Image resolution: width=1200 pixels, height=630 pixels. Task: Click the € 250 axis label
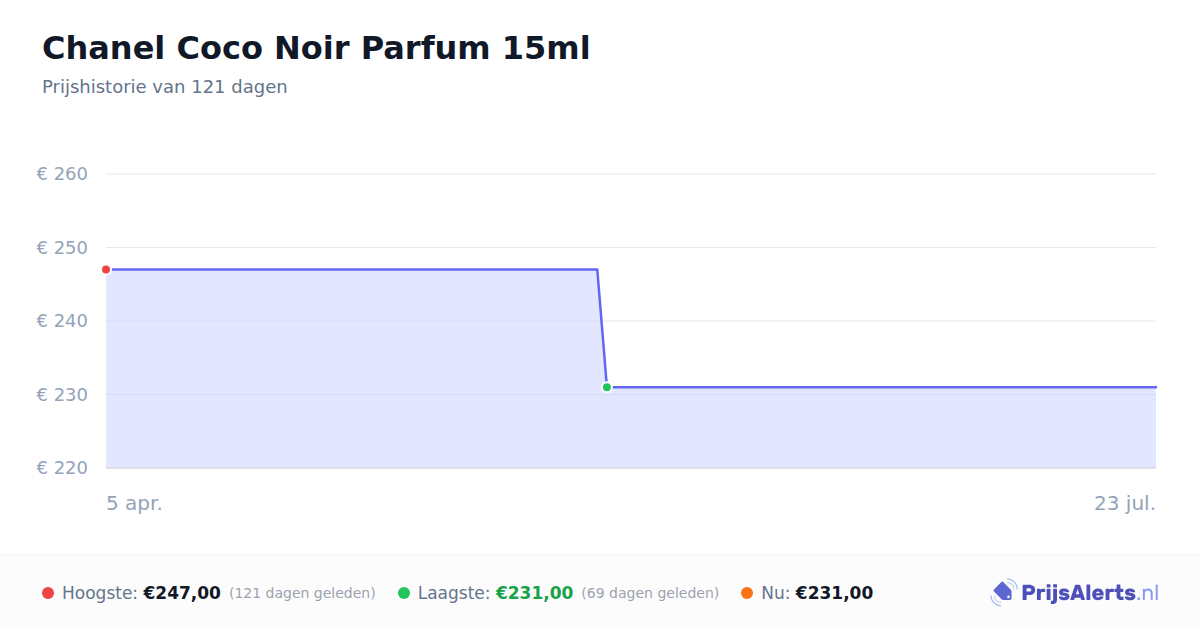tap(62, 248)
